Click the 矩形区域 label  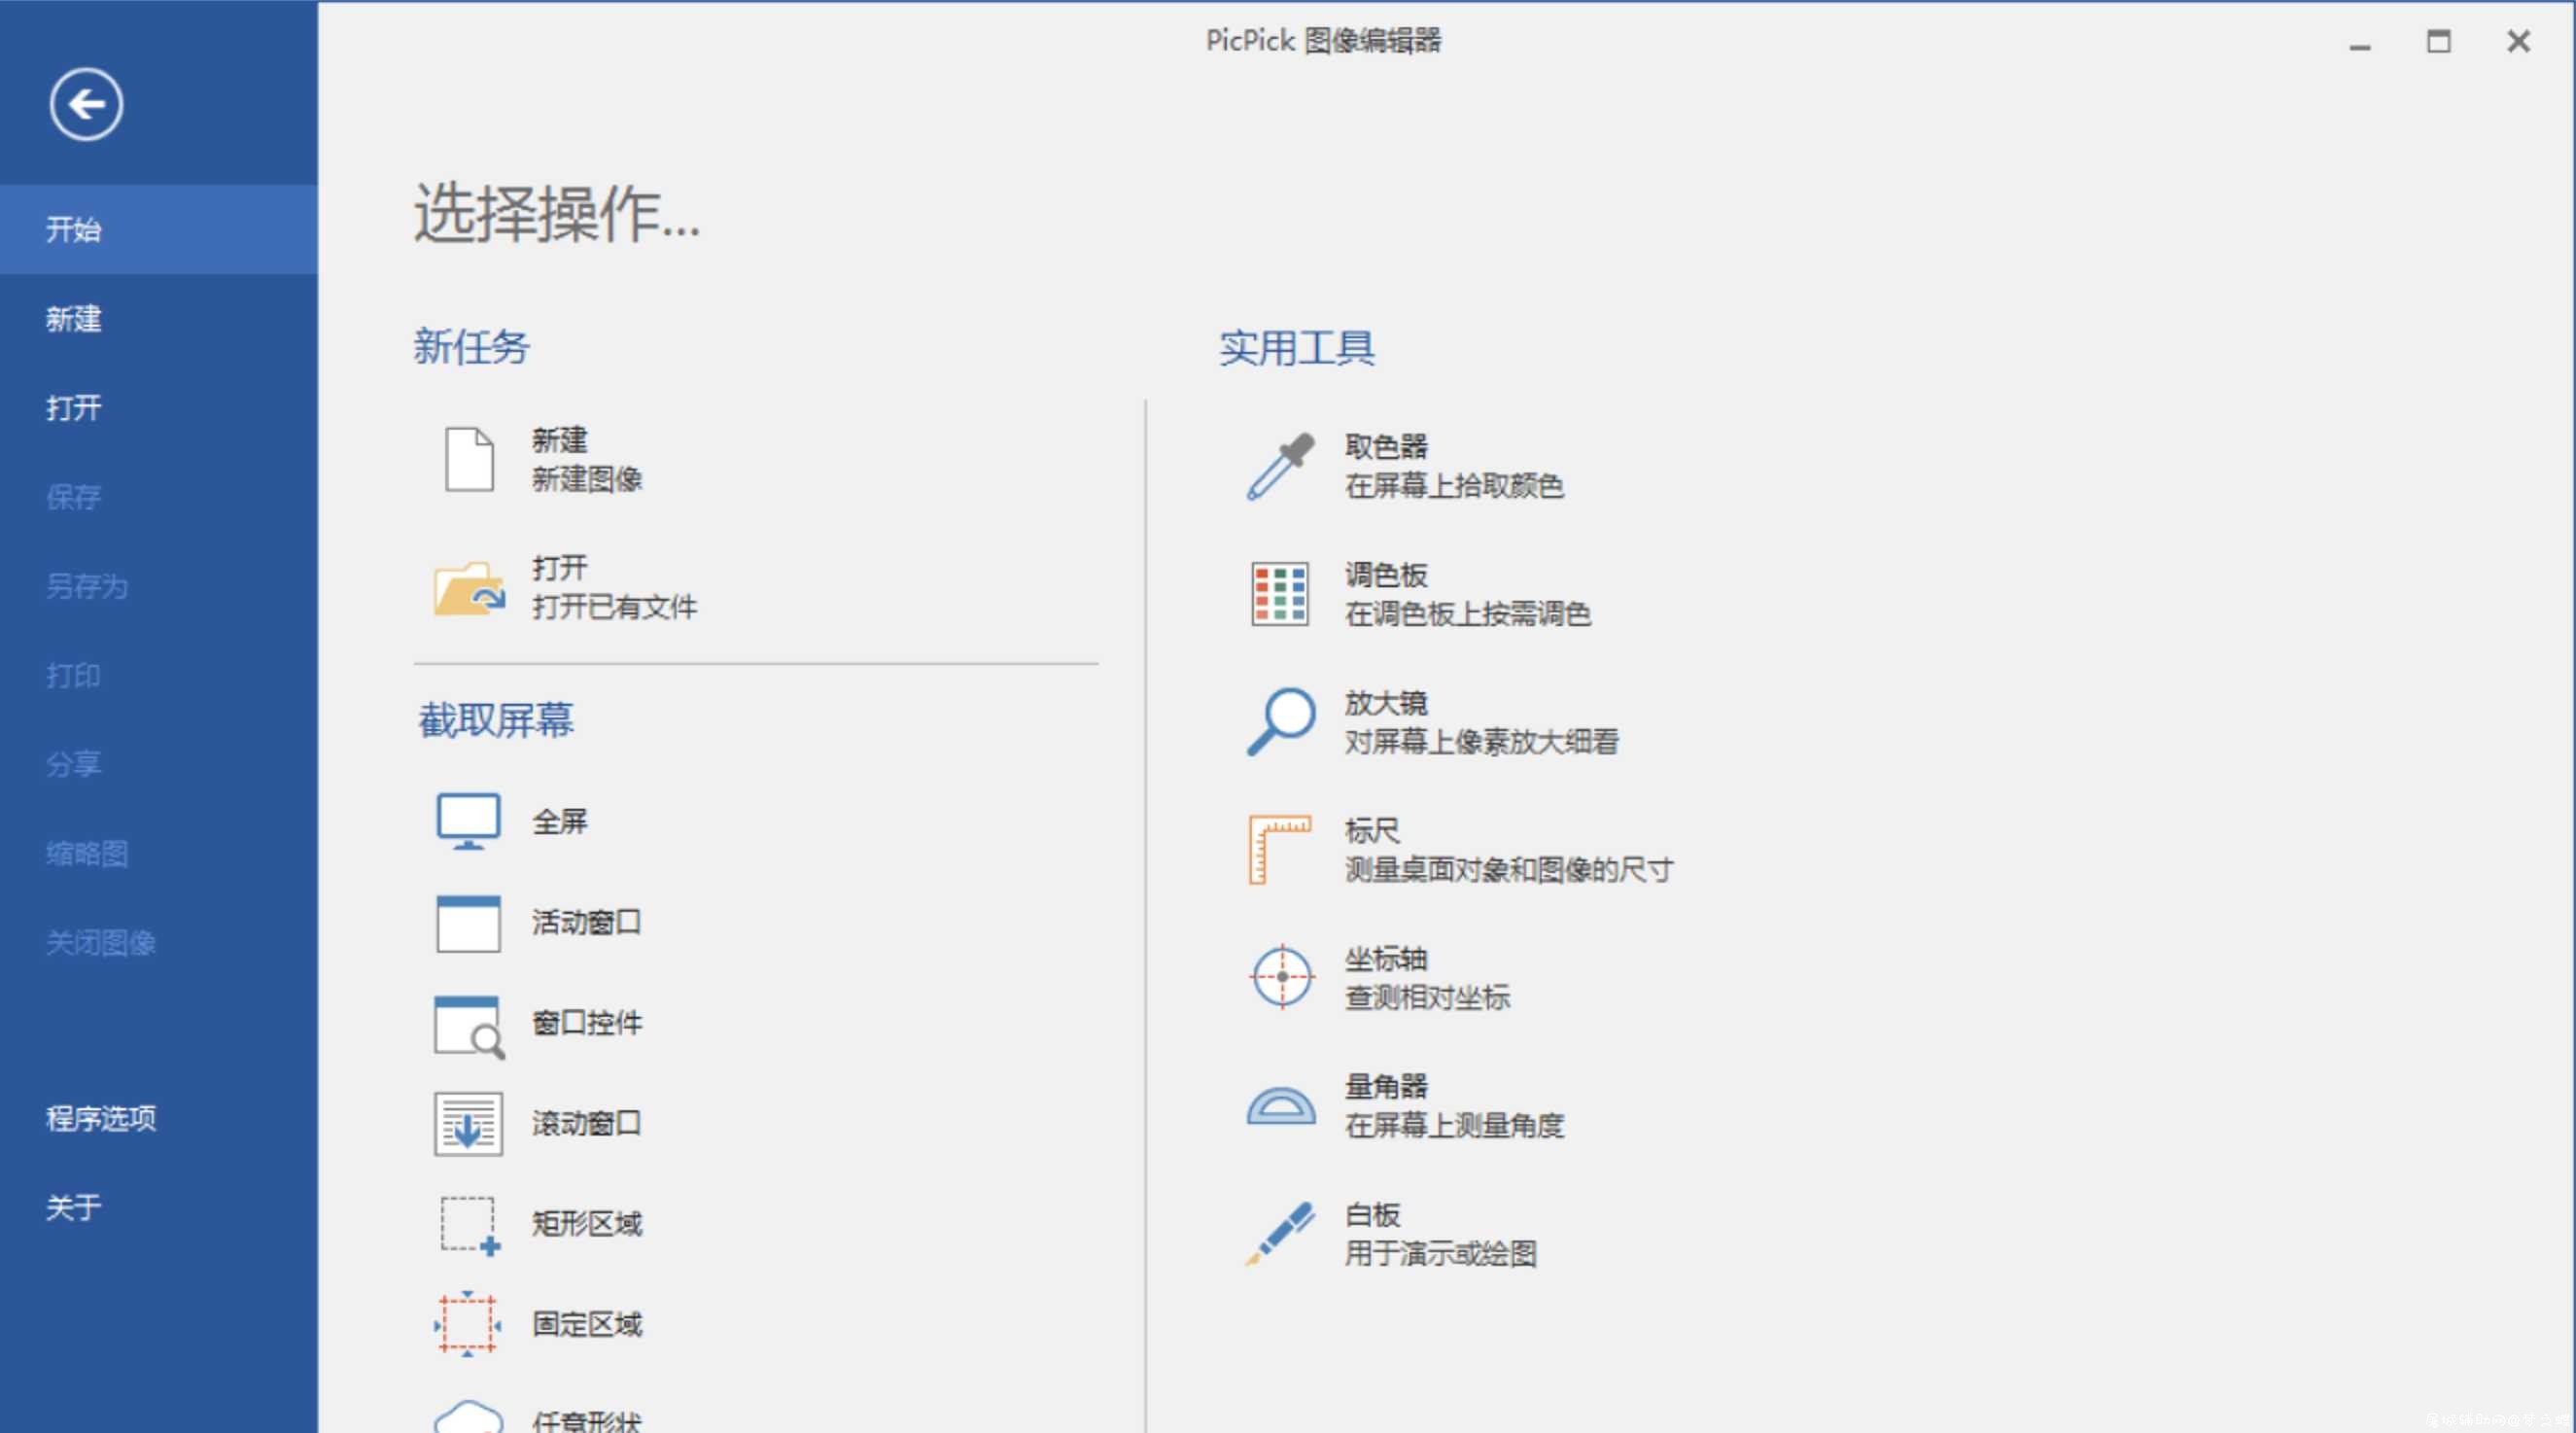[x=587, y=1224]
